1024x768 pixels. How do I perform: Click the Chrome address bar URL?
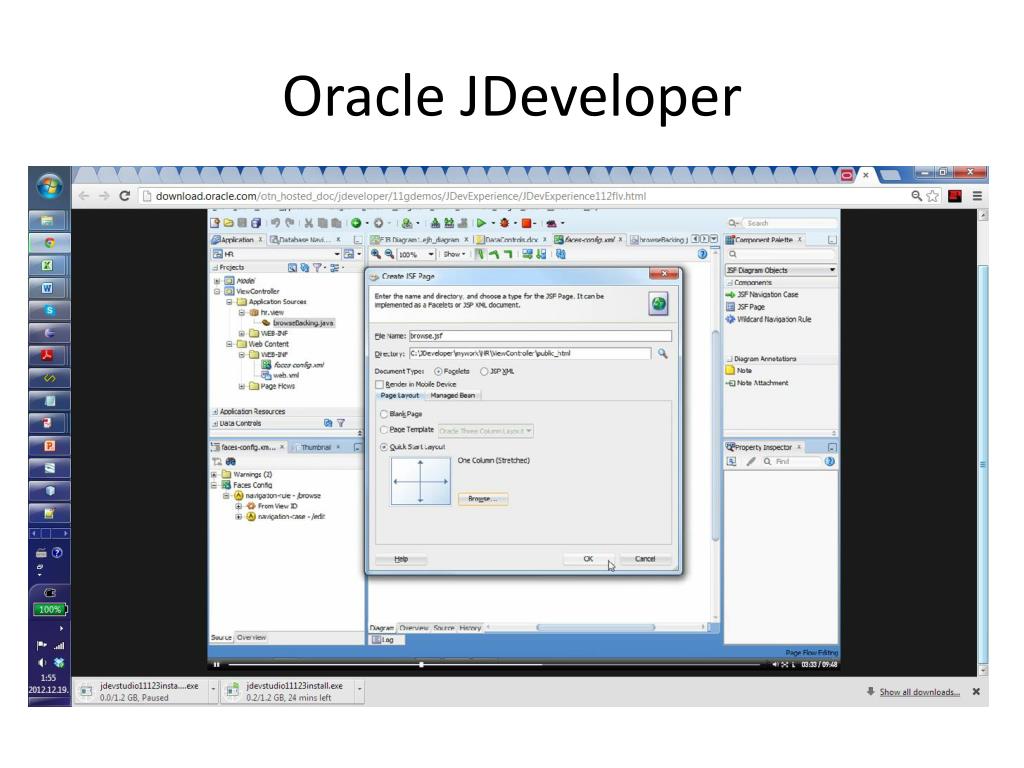400,196
